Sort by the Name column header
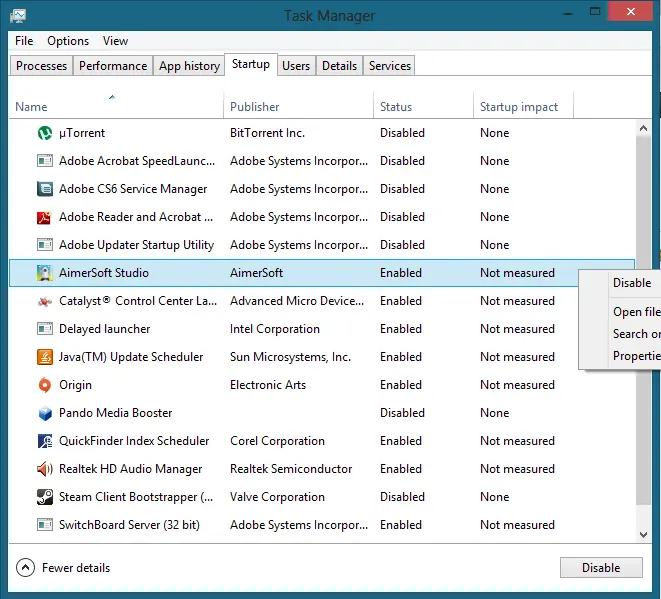Screen dimensions: 661x599 click(116, 105)
